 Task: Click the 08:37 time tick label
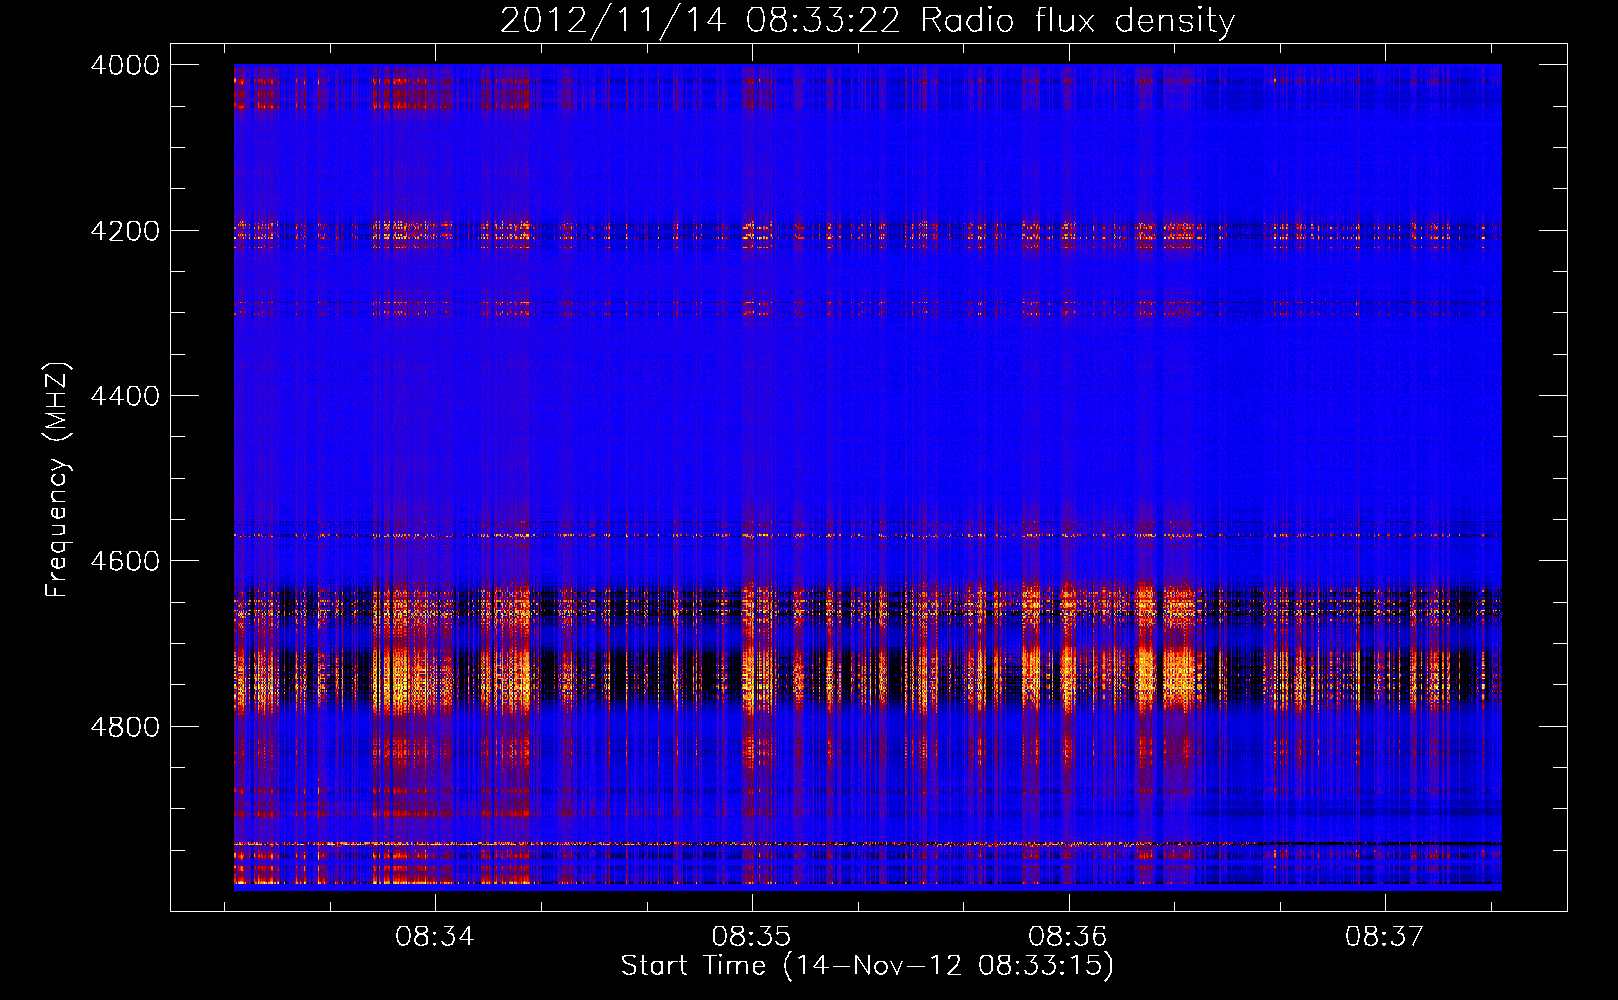pyautogui.click(x=1384, y=937)
